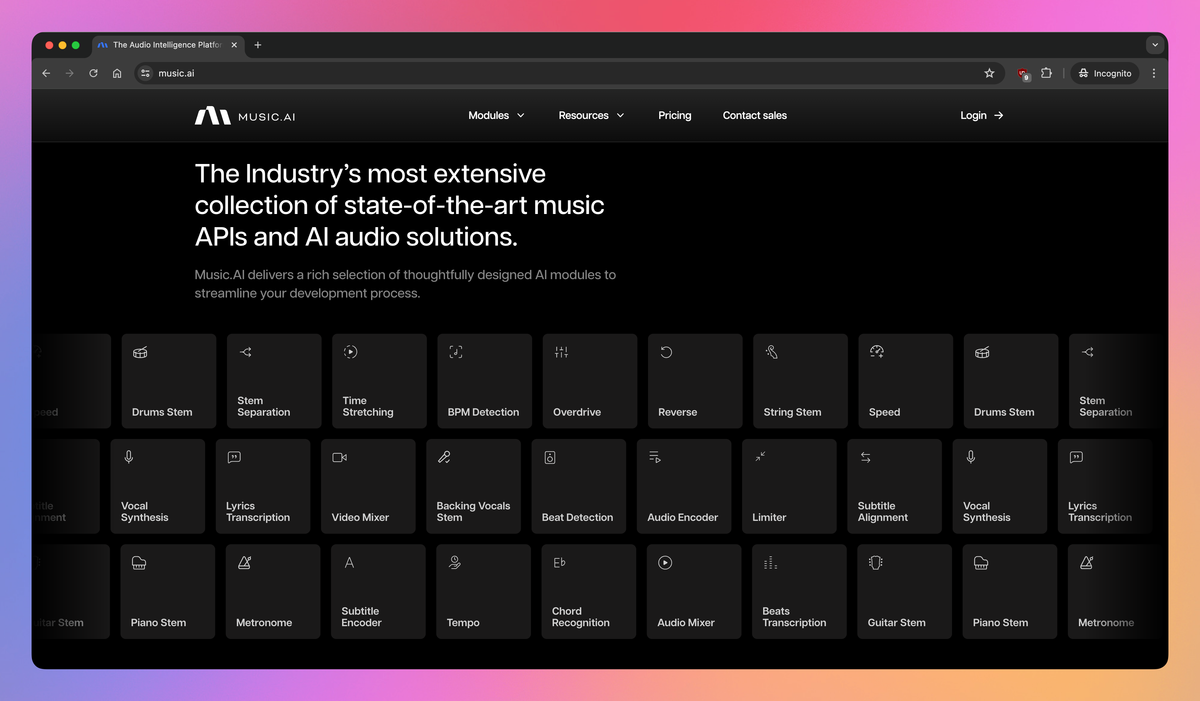Open the Pricing page
The height and width of the screenshot is (701, 1200).
tap(675, 115)
